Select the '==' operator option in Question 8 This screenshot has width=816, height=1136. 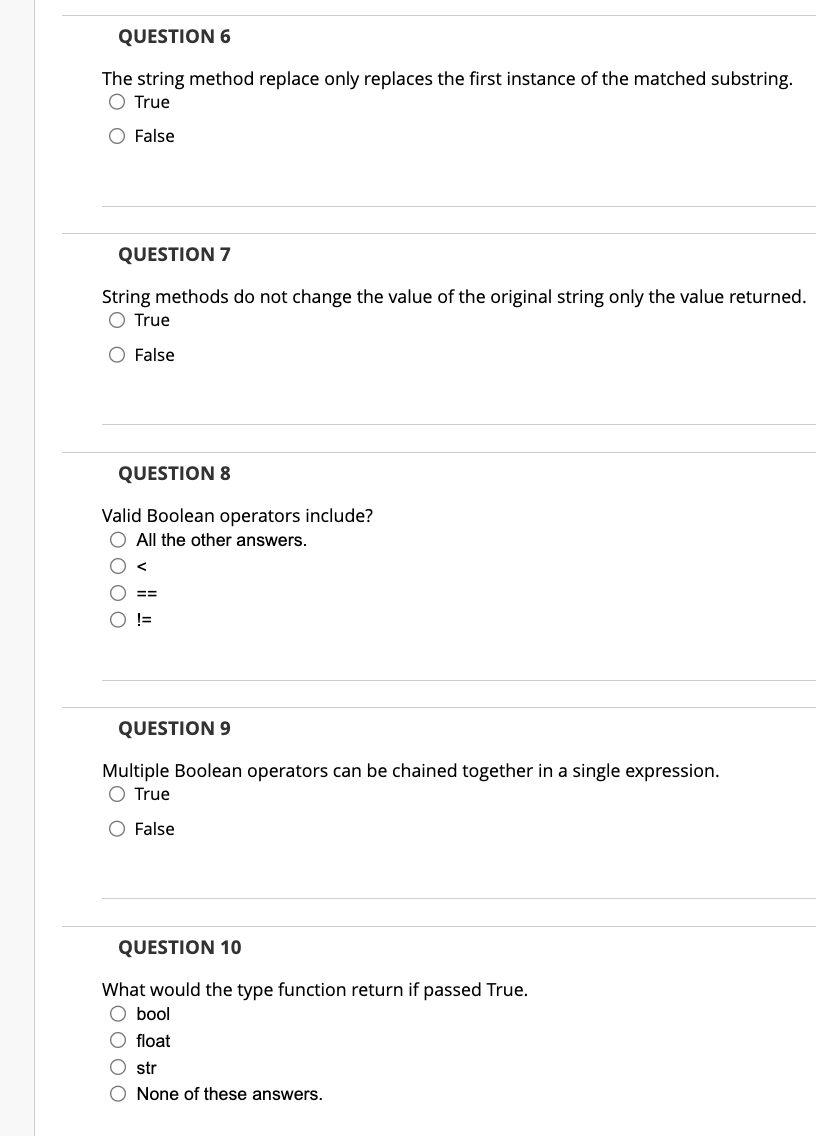click(x=117, y=592)
